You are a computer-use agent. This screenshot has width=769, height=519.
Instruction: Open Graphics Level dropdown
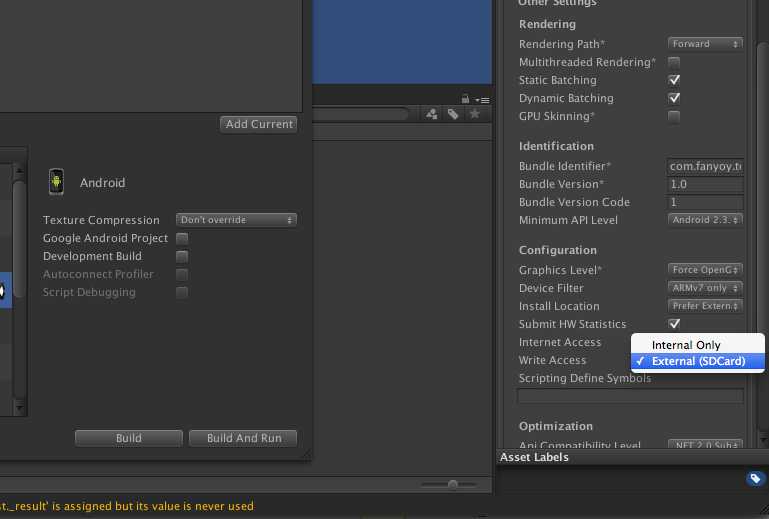(x=705, y=270)
